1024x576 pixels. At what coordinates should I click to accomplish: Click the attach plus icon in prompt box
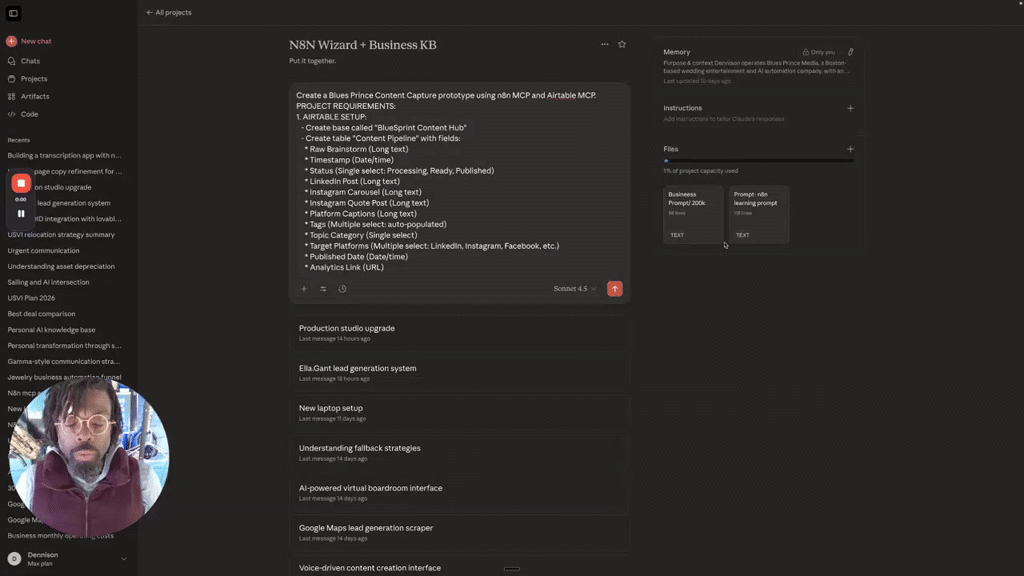[304, 289]
